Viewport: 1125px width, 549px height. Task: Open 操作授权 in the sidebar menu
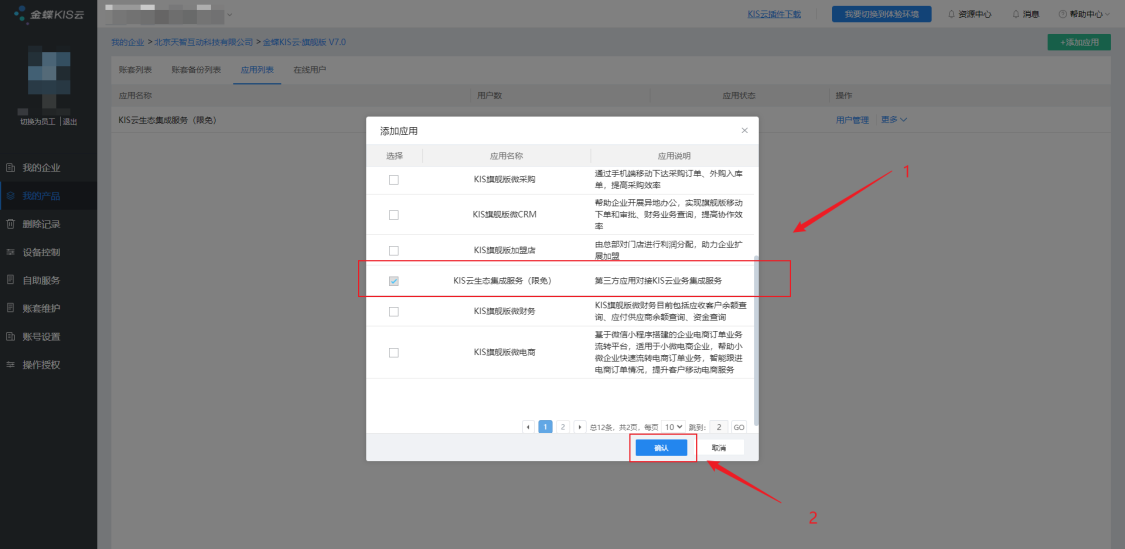48,365
